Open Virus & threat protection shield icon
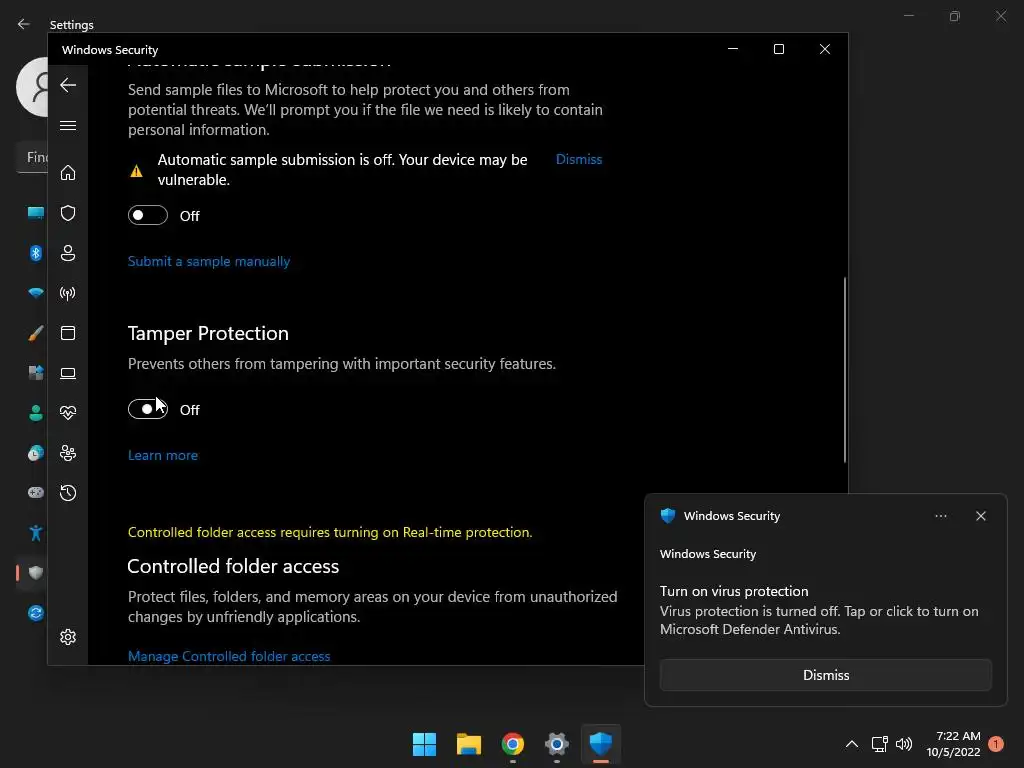Screen dimensions: 1024x768 (68, 213)
